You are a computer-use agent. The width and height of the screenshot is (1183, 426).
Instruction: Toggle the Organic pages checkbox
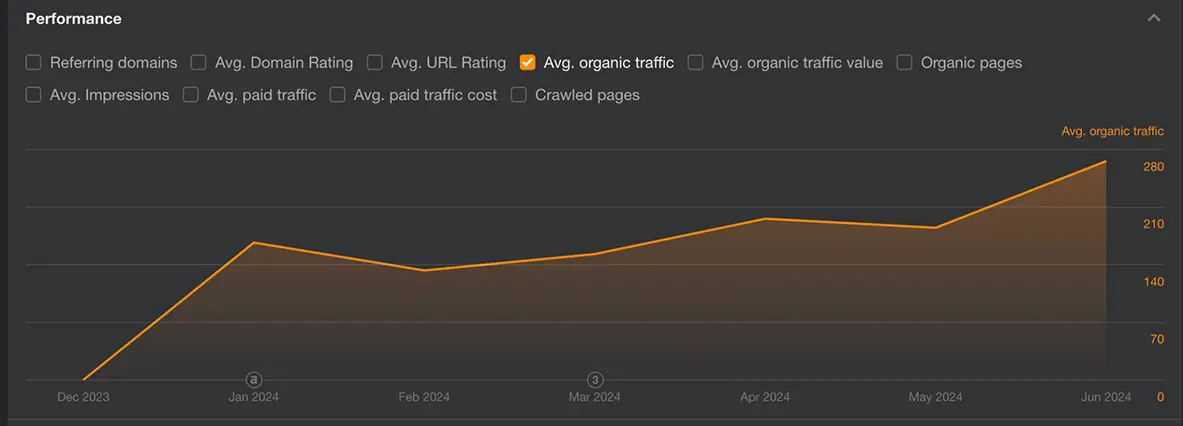905,63
